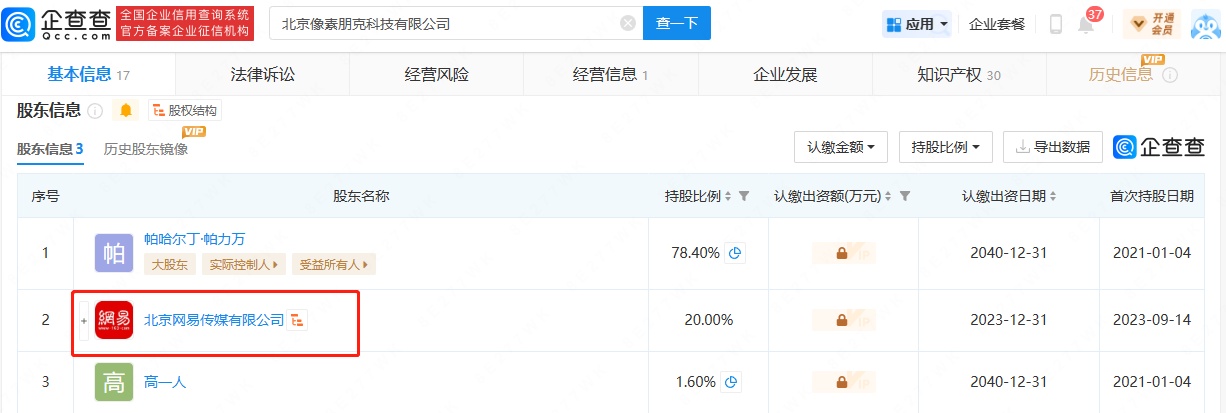Switch to the 知识产权 tab
Viewport: 1226px width, 413px height.
point(959,75)
